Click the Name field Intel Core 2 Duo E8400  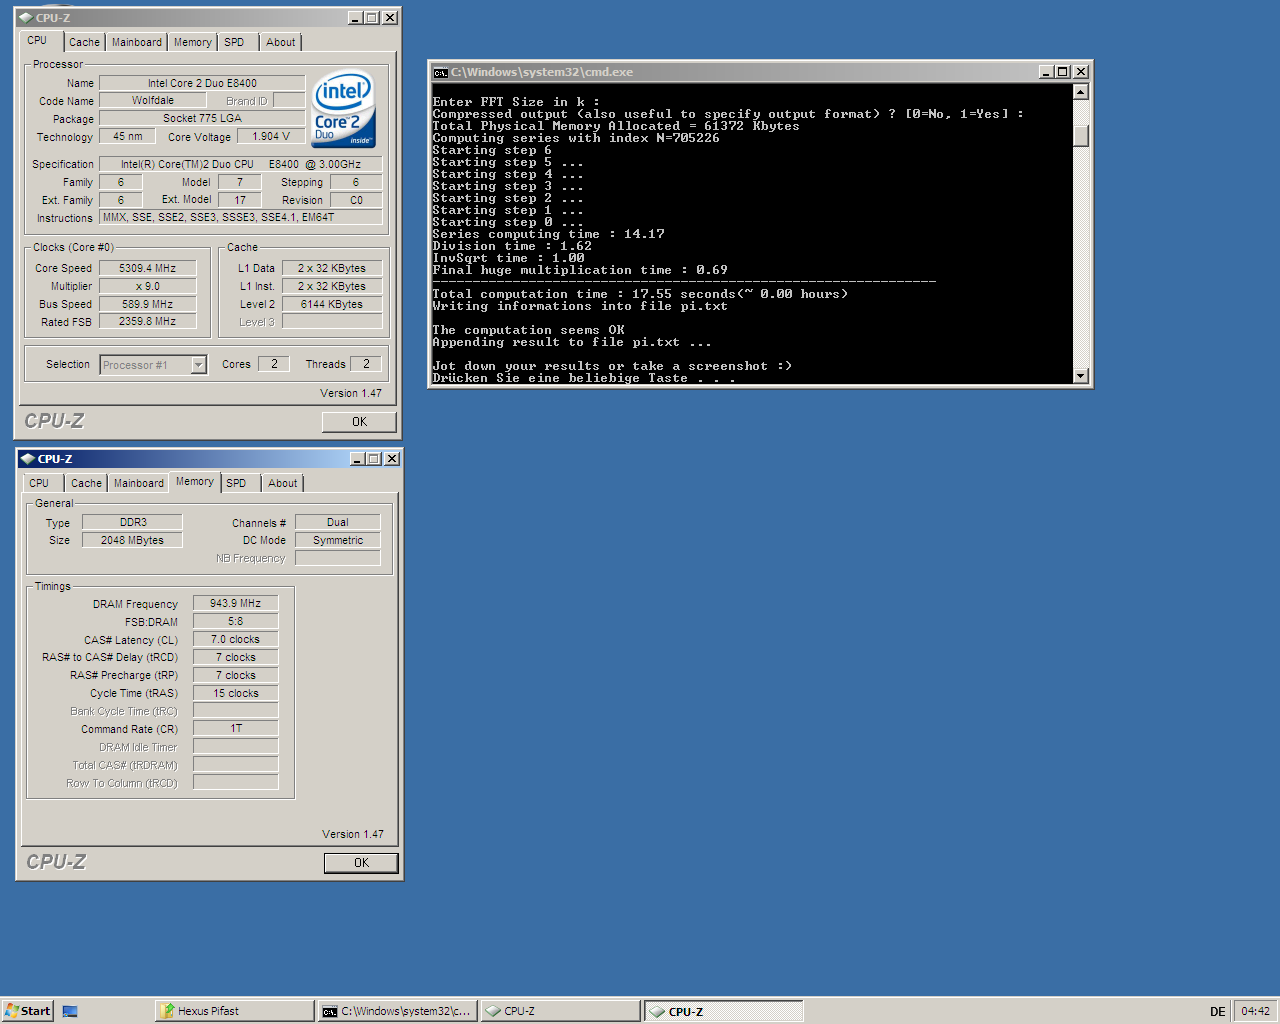[x=202, y=83]
